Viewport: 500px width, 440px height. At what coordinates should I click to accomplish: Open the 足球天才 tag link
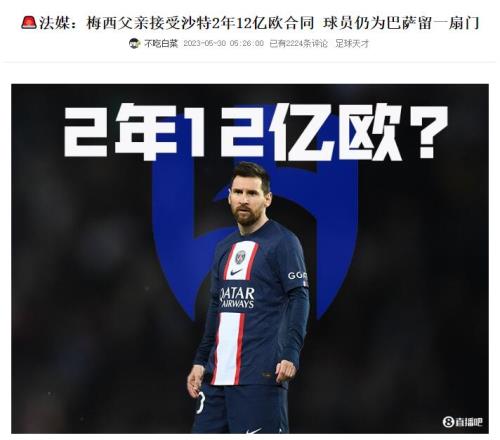click(352, 44)
